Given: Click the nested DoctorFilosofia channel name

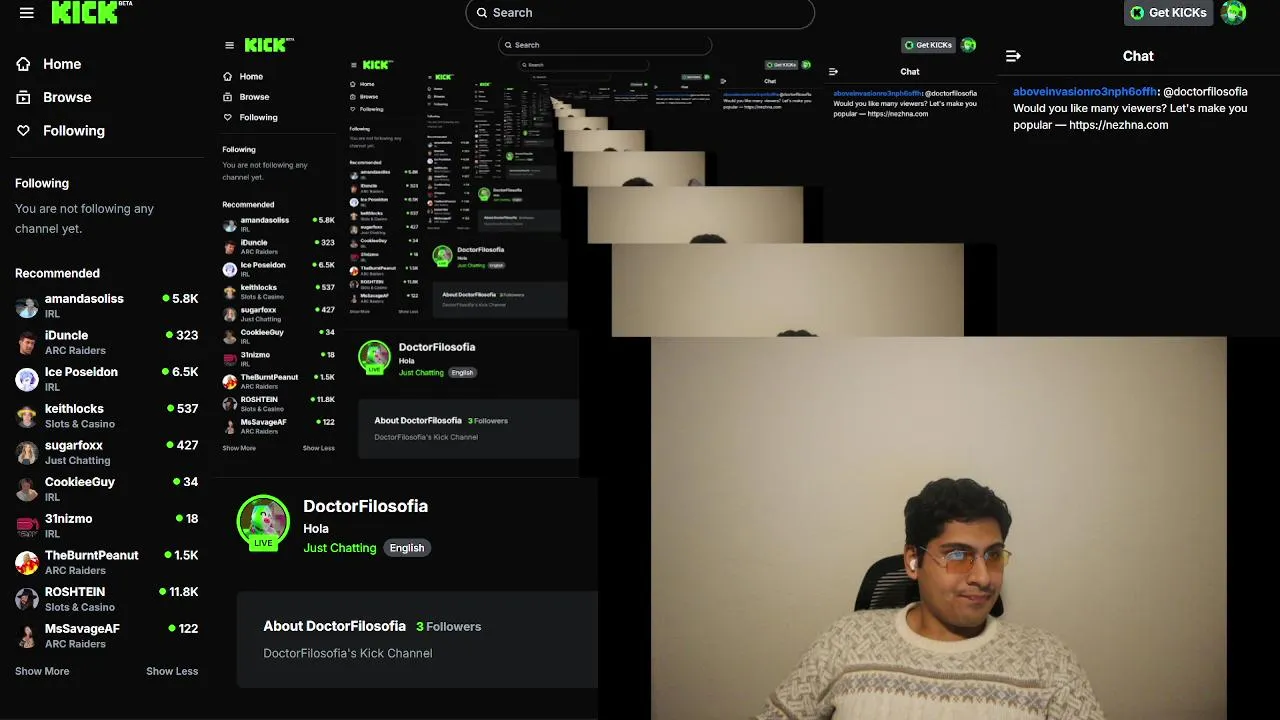Looking at the screenshot, I should coord(437,347).
